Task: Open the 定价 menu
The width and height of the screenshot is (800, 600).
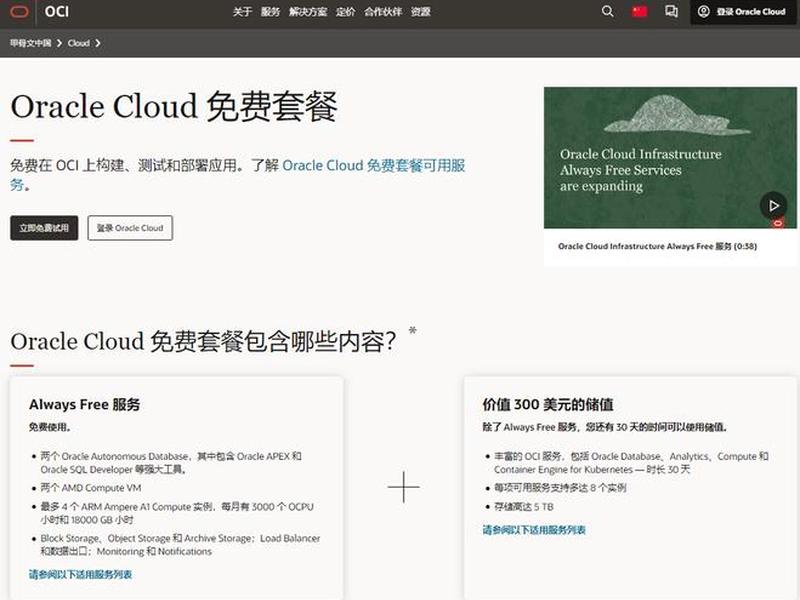Action: point(345,12)
